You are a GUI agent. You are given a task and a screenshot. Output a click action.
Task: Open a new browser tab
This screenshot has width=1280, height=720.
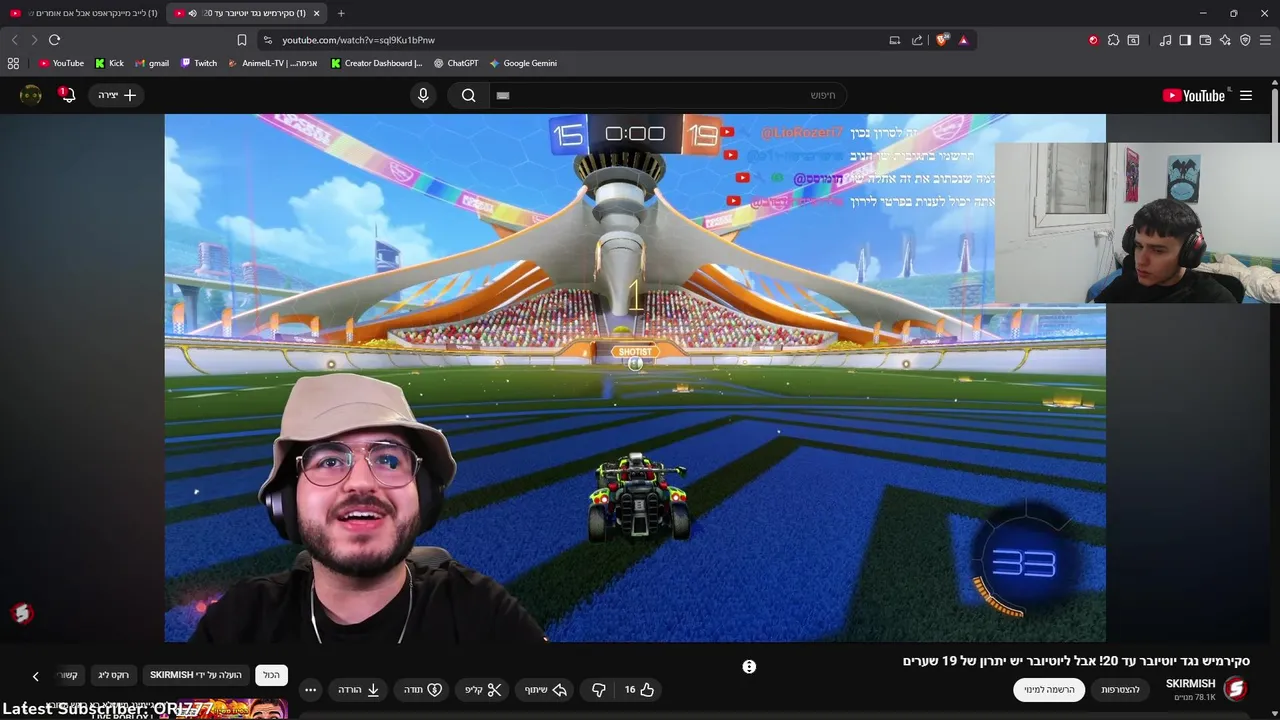341,13
